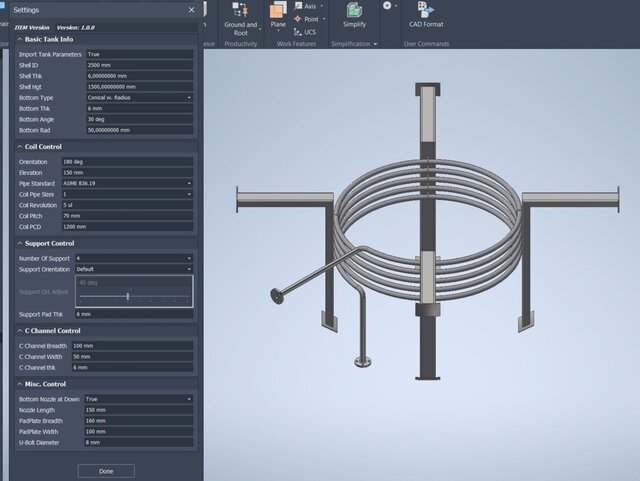Click the Simplify tool icon

[354, 9]
